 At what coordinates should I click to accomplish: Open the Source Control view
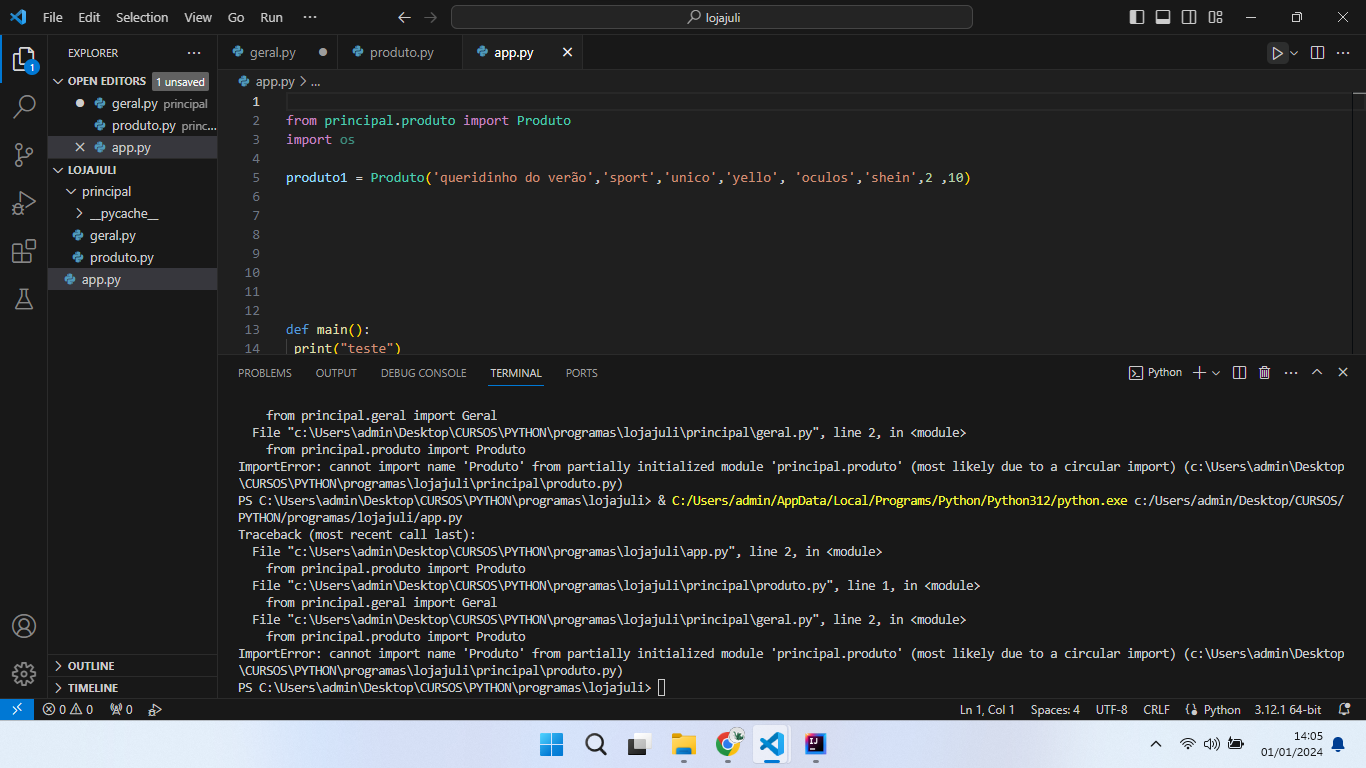(x=24, y=154)
